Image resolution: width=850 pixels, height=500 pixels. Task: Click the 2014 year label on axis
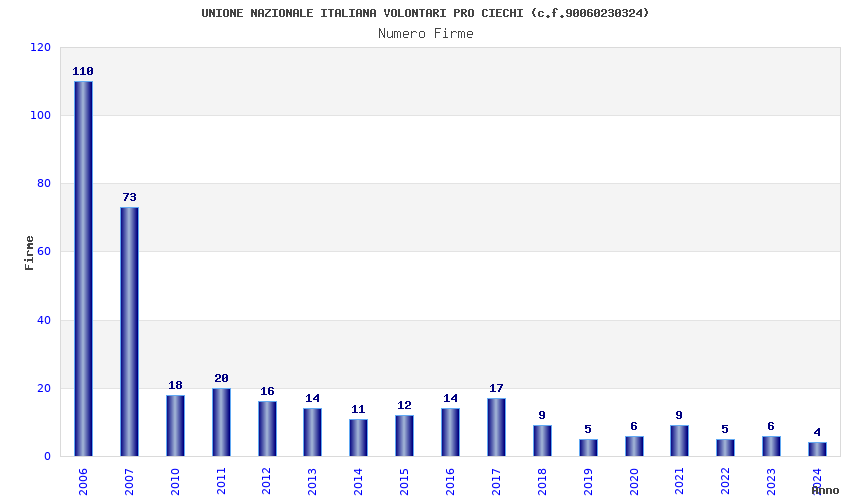pyautogui.click(x=358, y=481)
